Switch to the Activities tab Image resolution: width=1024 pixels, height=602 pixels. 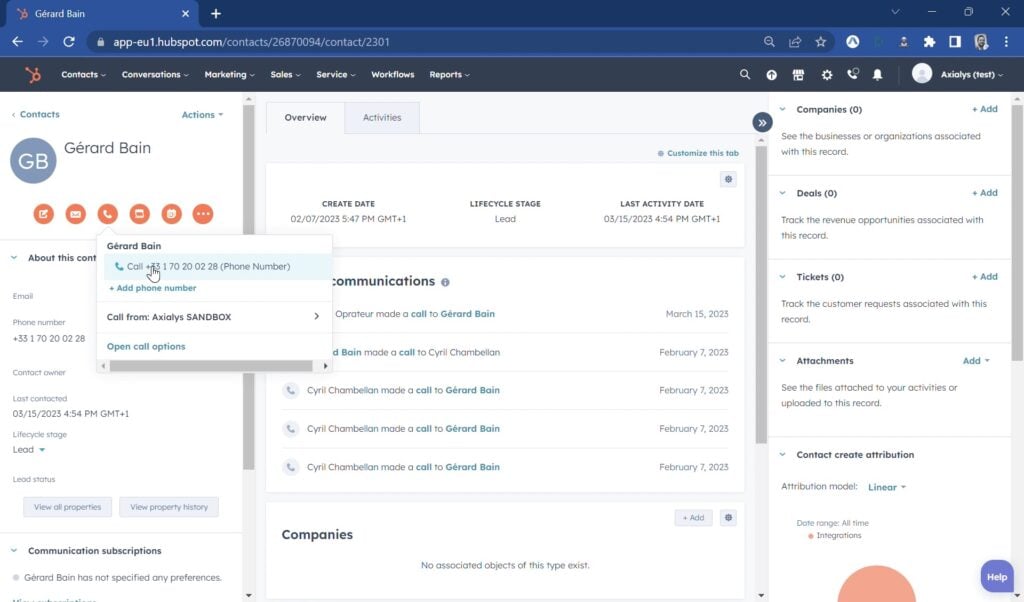tap(382, 118)
